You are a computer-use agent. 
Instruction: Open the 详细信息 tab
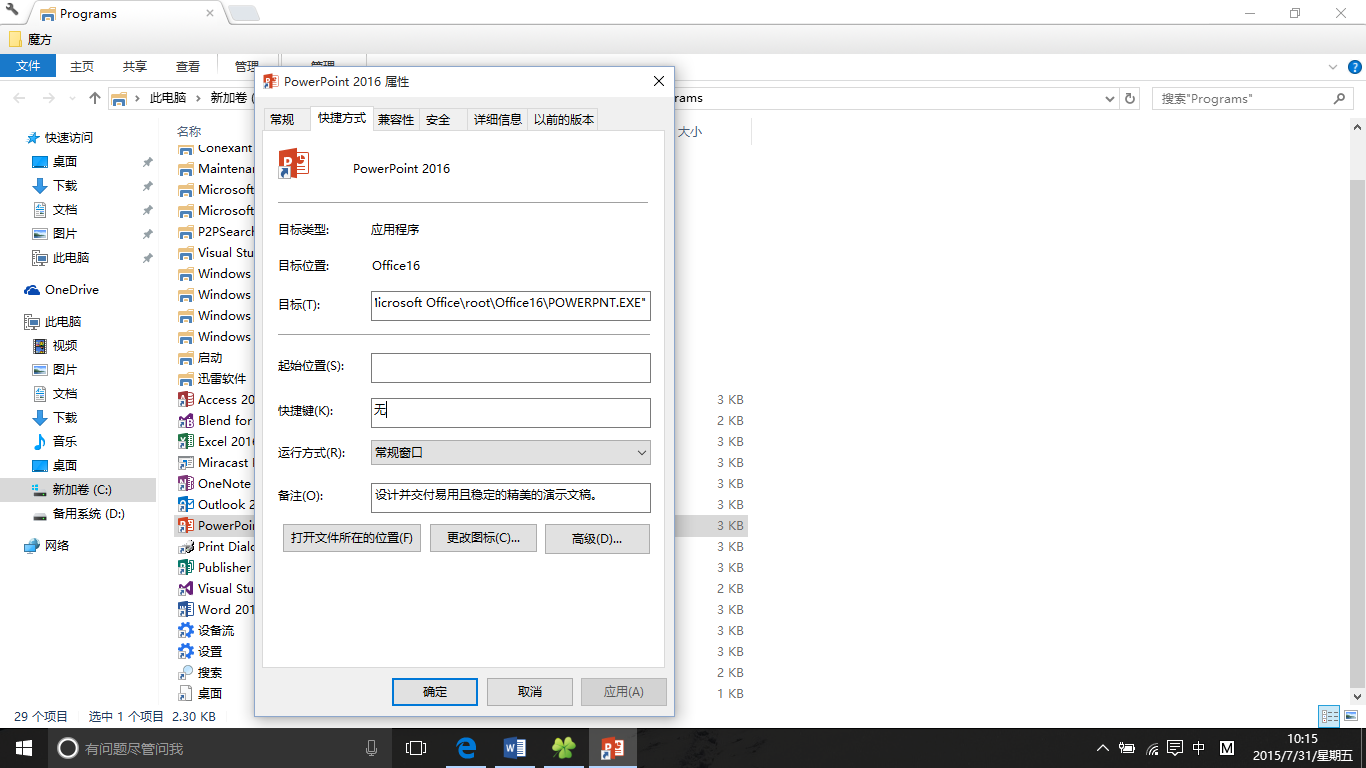[x=498, y=120]
